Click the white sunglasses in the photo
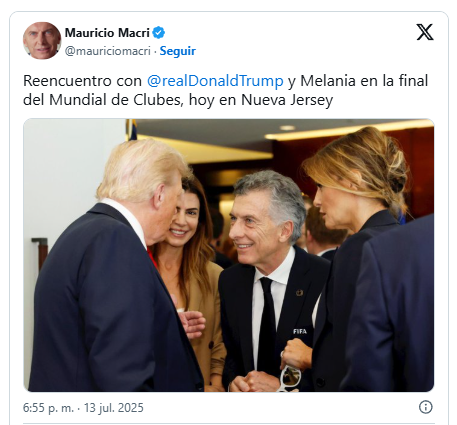This screenshot has height=425, width=457. pyautogui.click(x=289, y=376)
